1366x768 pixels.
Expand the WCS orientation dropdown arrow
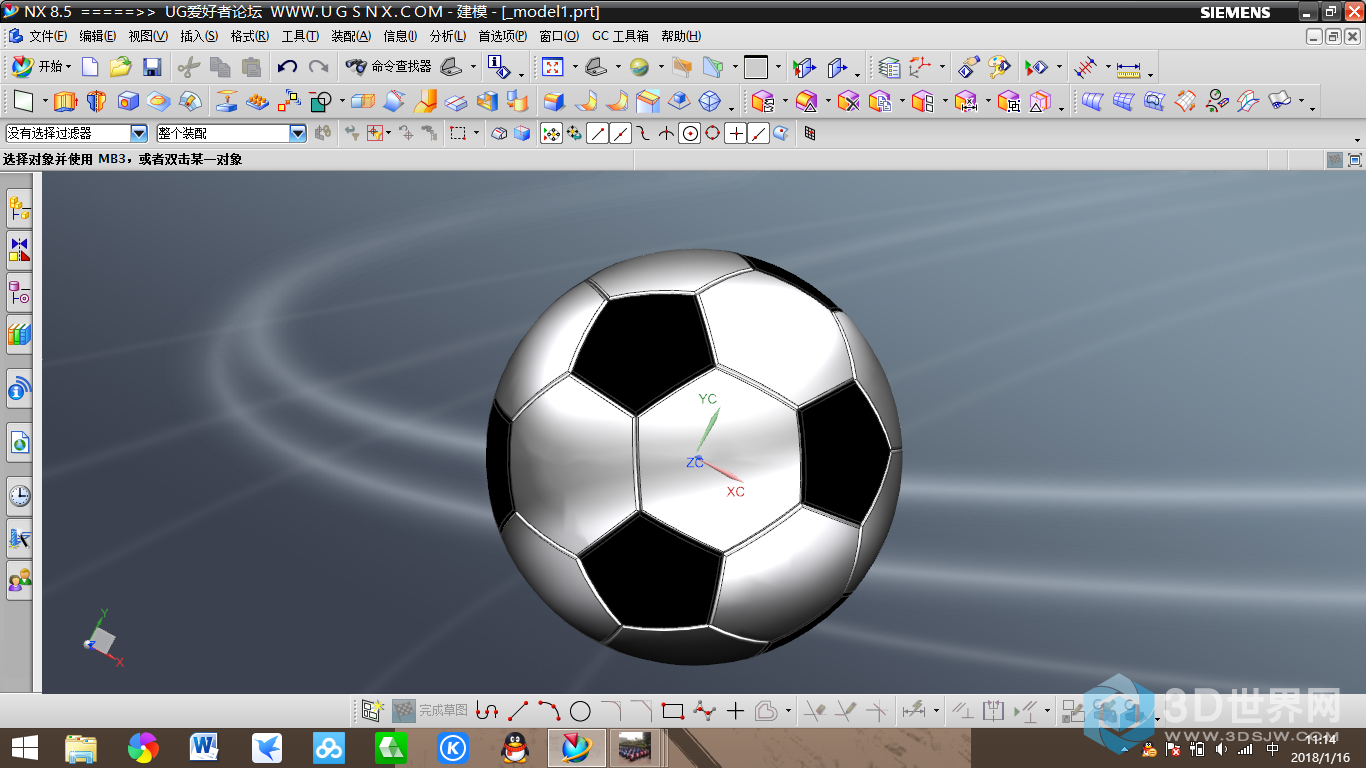point(943,67)
